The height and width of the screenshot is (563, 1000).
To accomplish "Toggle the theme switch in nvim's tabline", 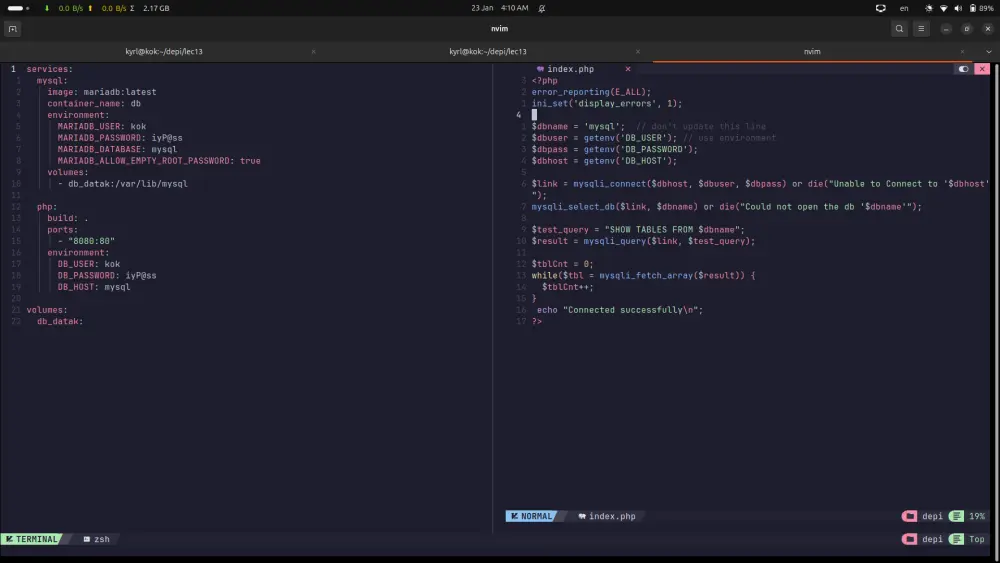I will (963, 69).
